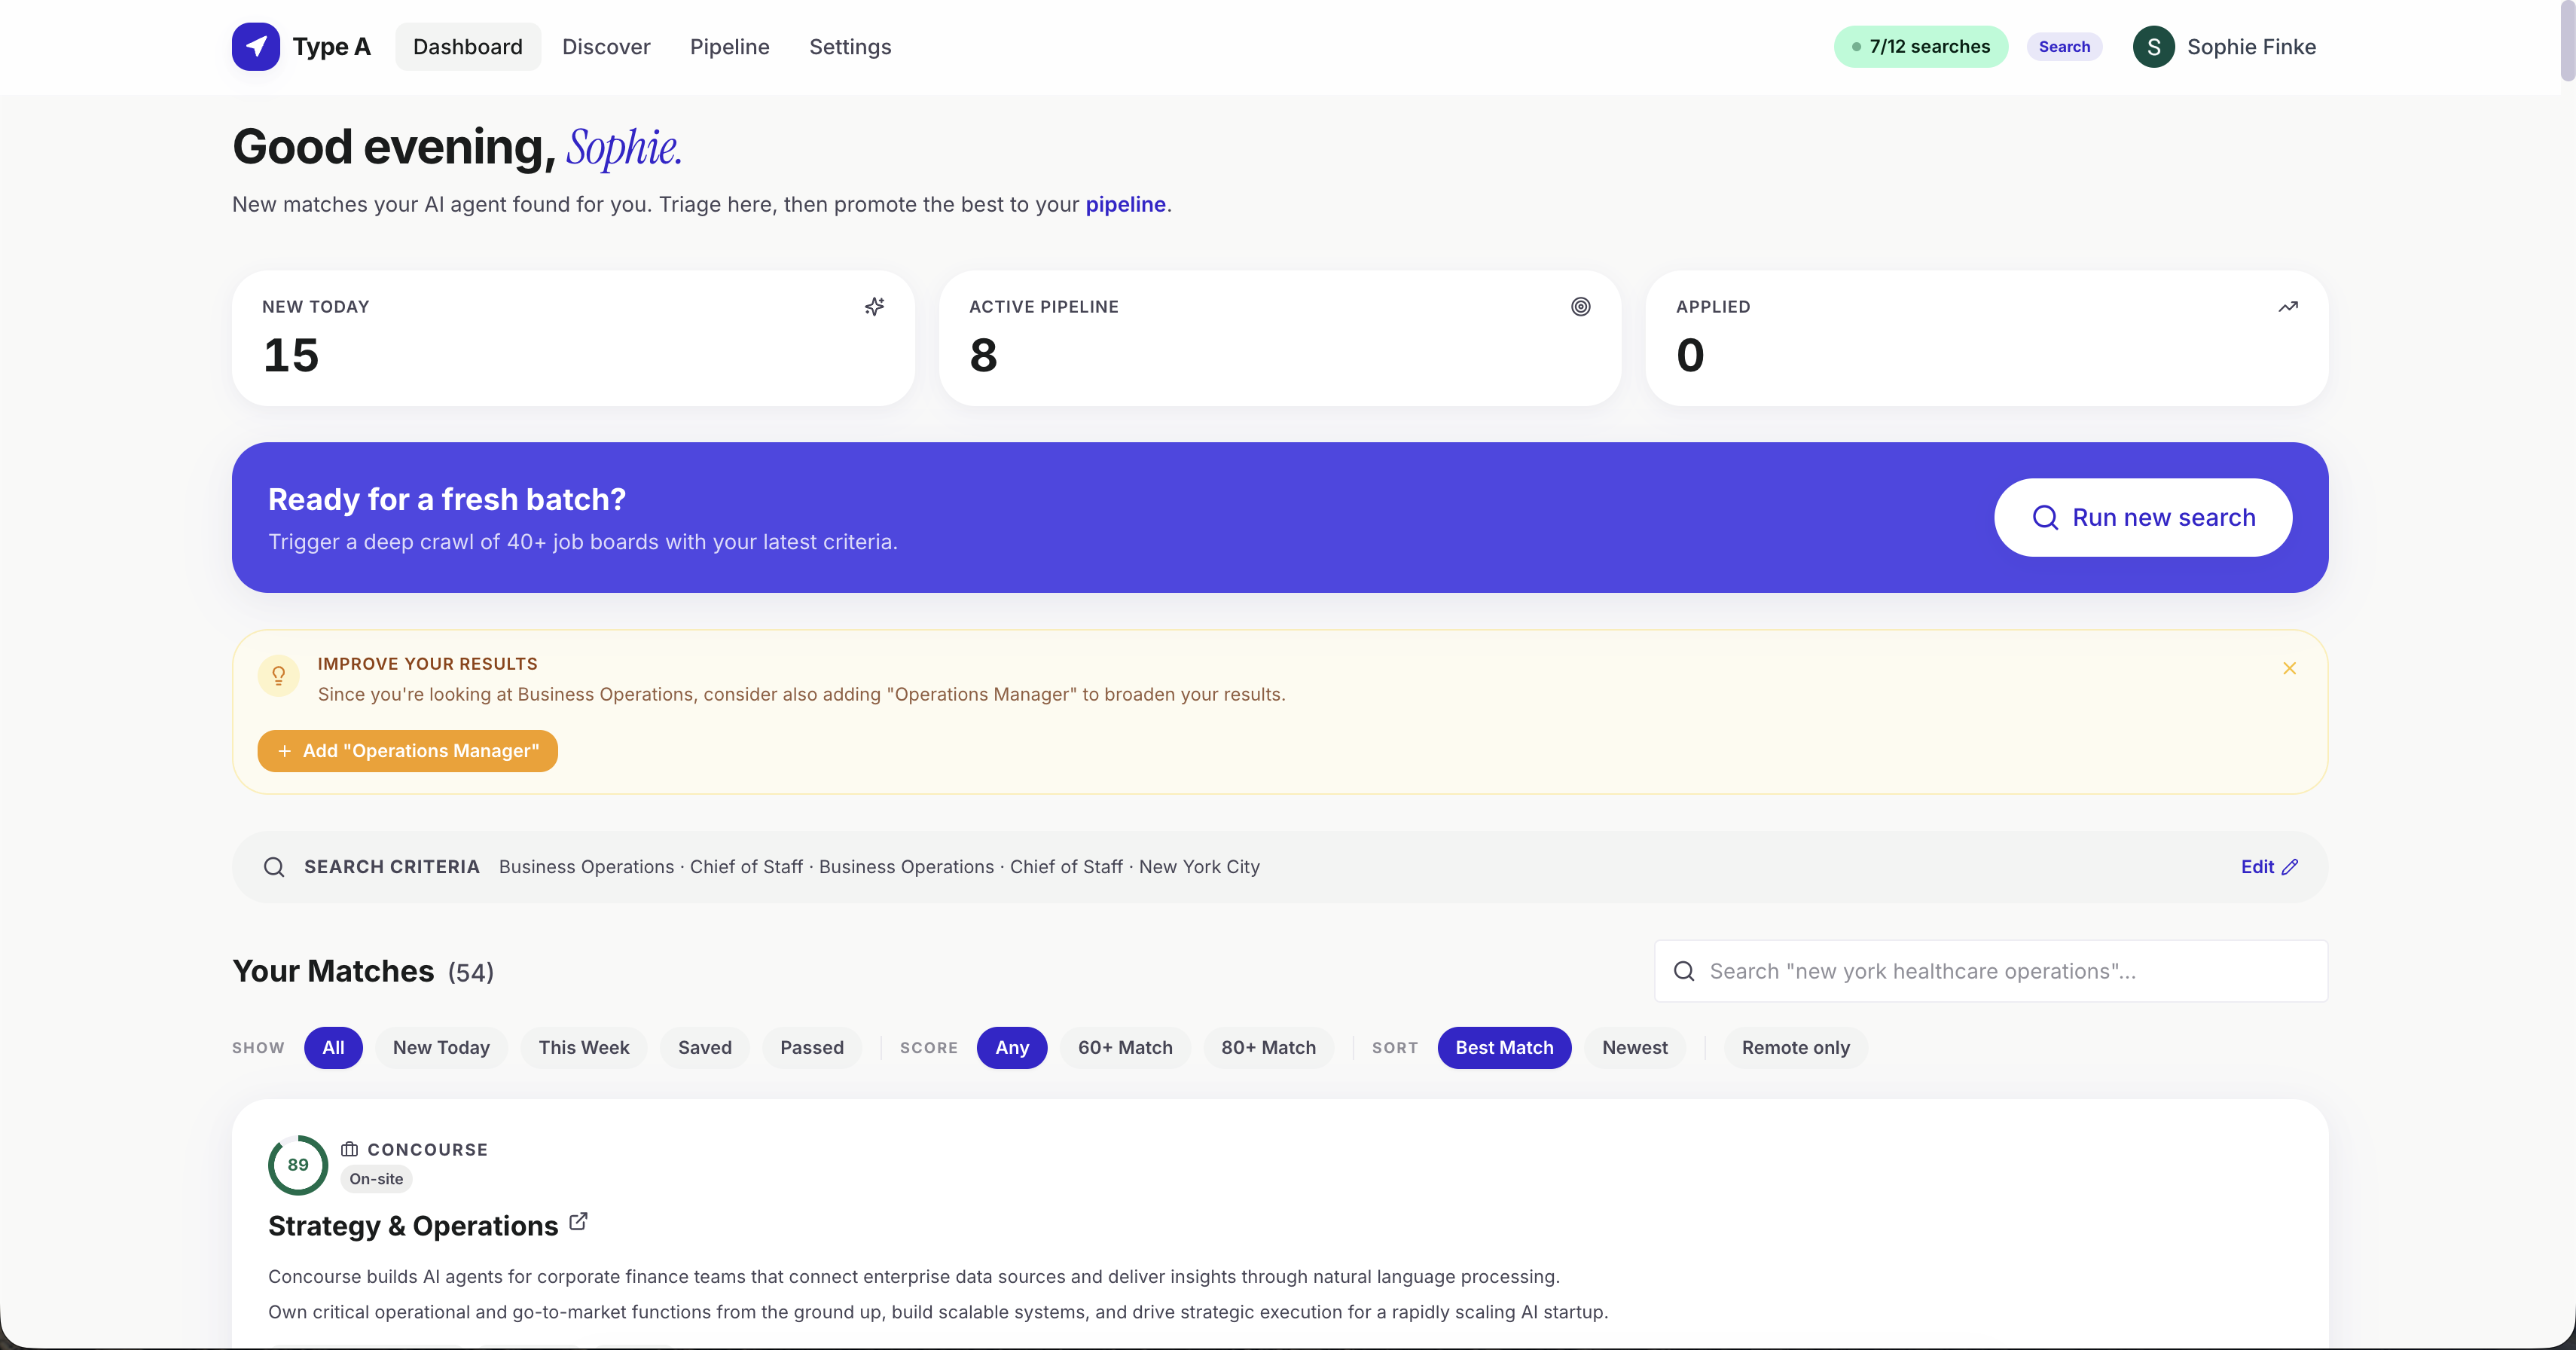
Task: Open the Settings tab
Action: [x=850, y=47]
